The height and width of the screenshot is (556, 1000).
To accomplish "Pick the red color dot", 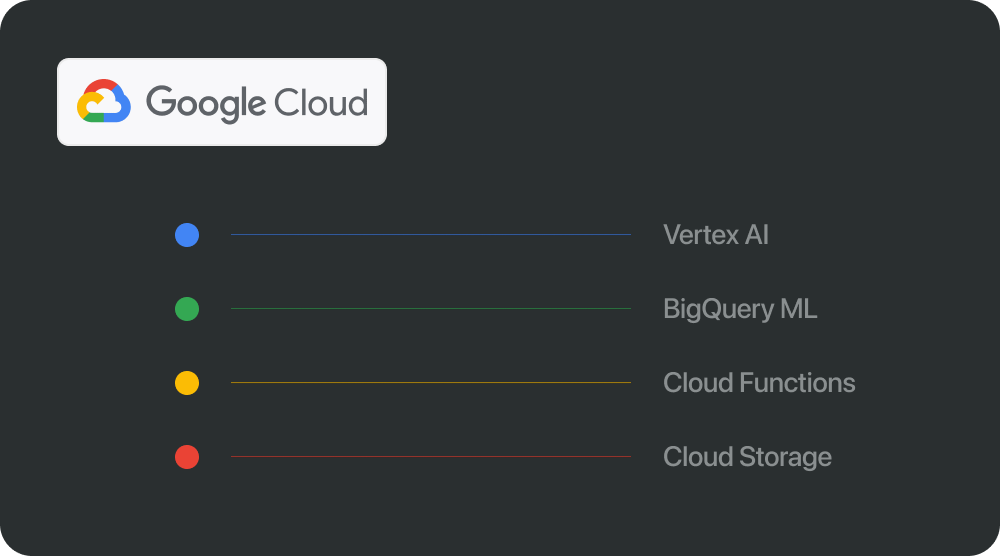I will point(187,457).
